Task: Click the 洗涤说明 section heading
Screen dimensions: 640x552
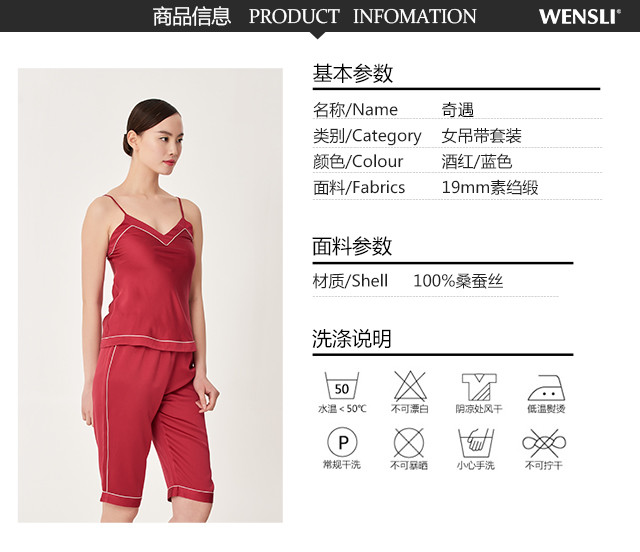Action: click(x=352, y=338)
